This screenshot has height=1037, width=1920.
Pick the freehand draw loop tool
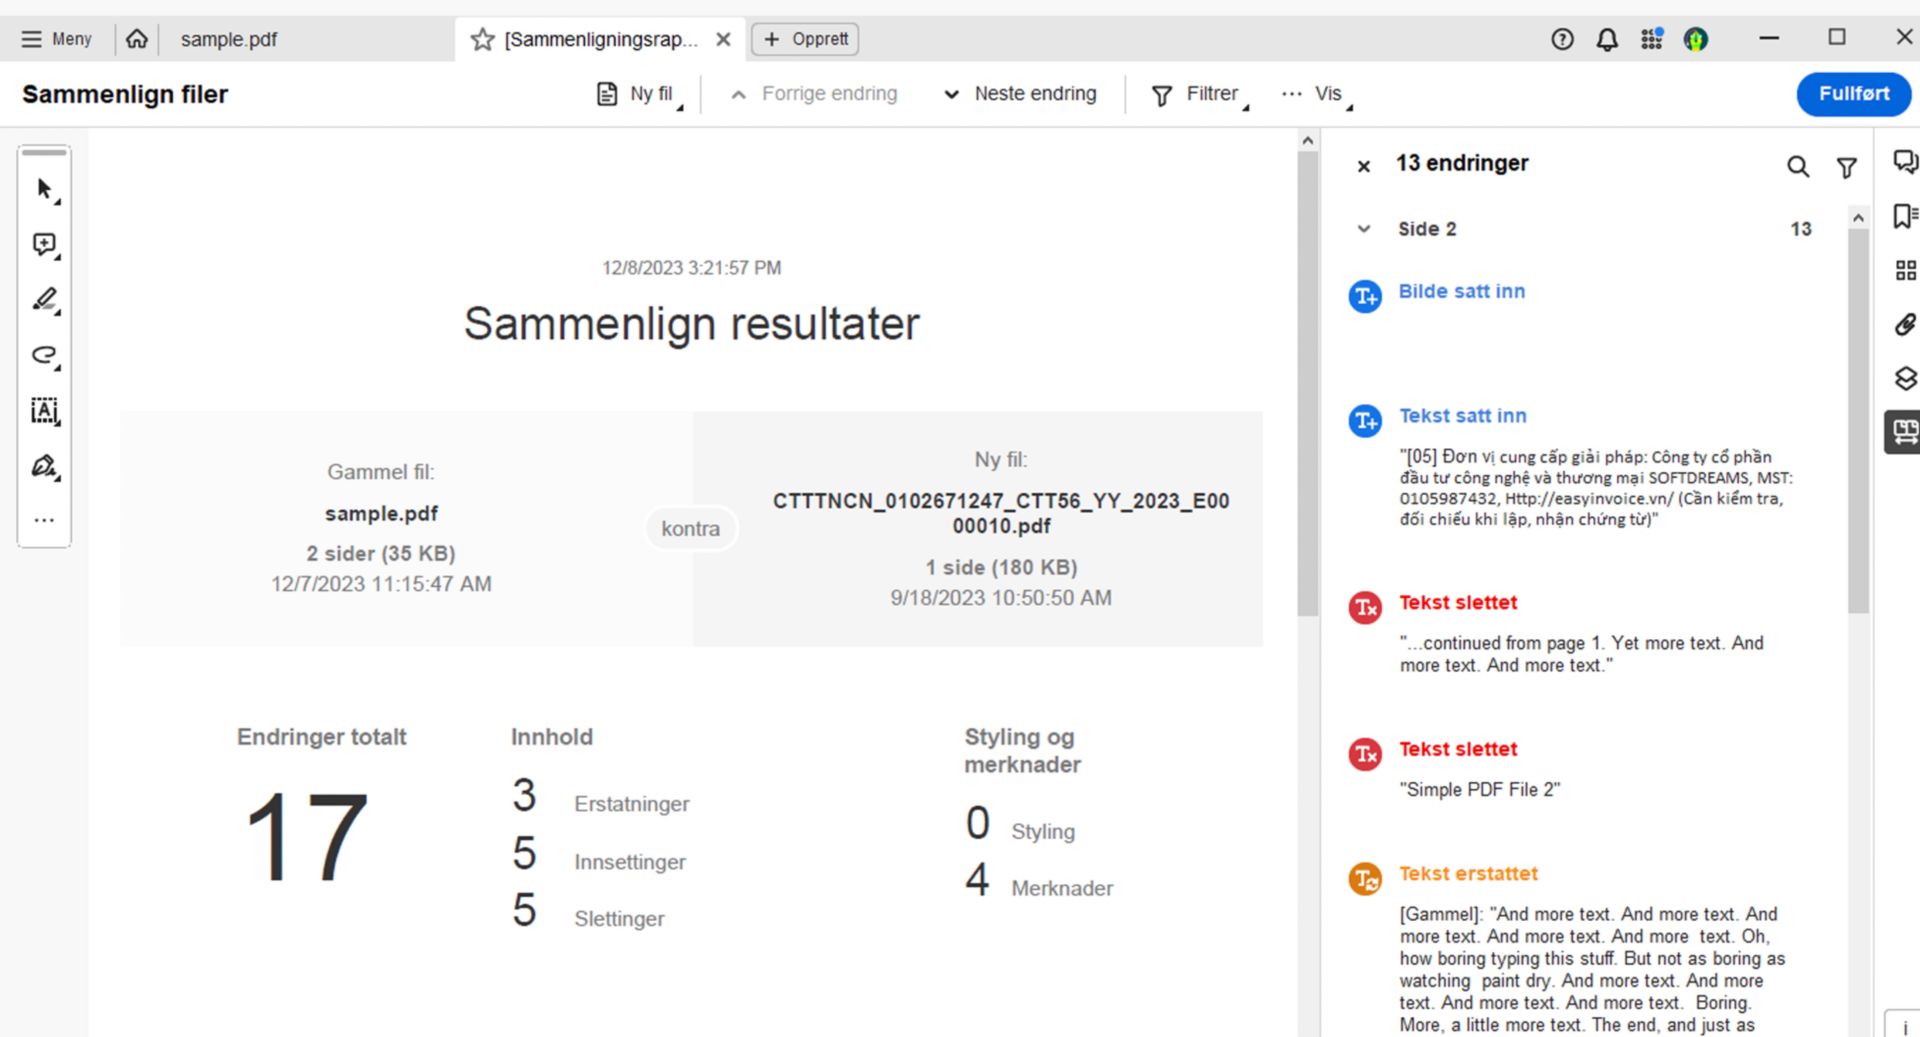(x=44, y=355)
